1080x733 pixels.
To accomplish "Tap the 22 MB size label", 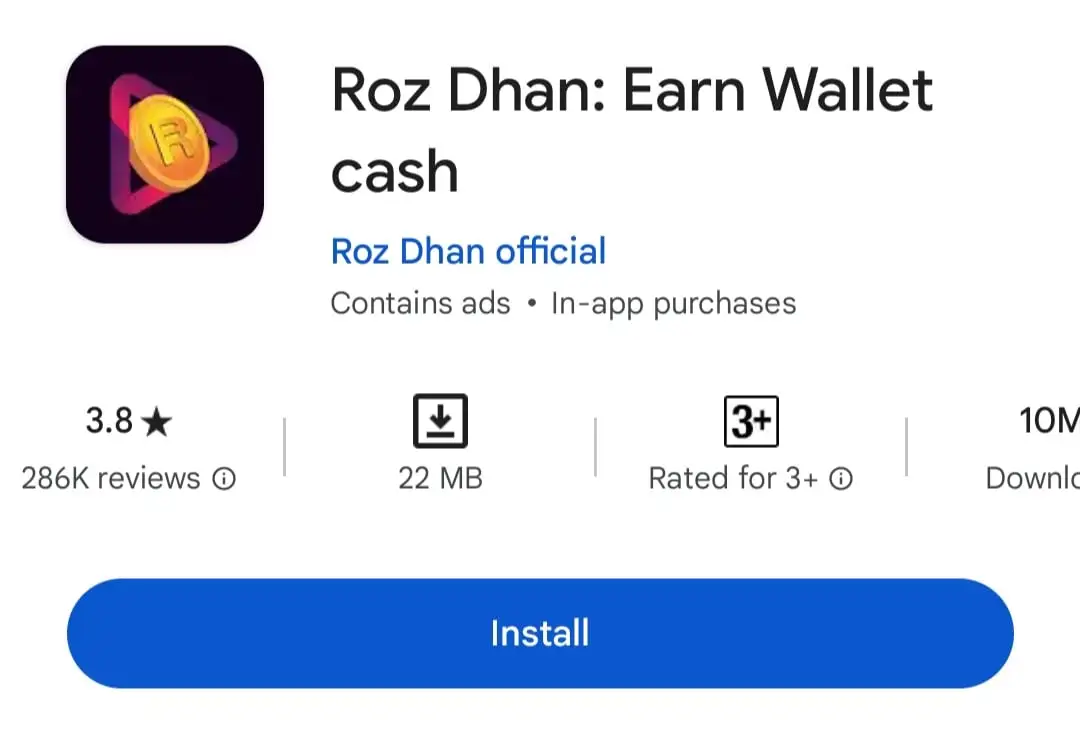I will 440,478.
